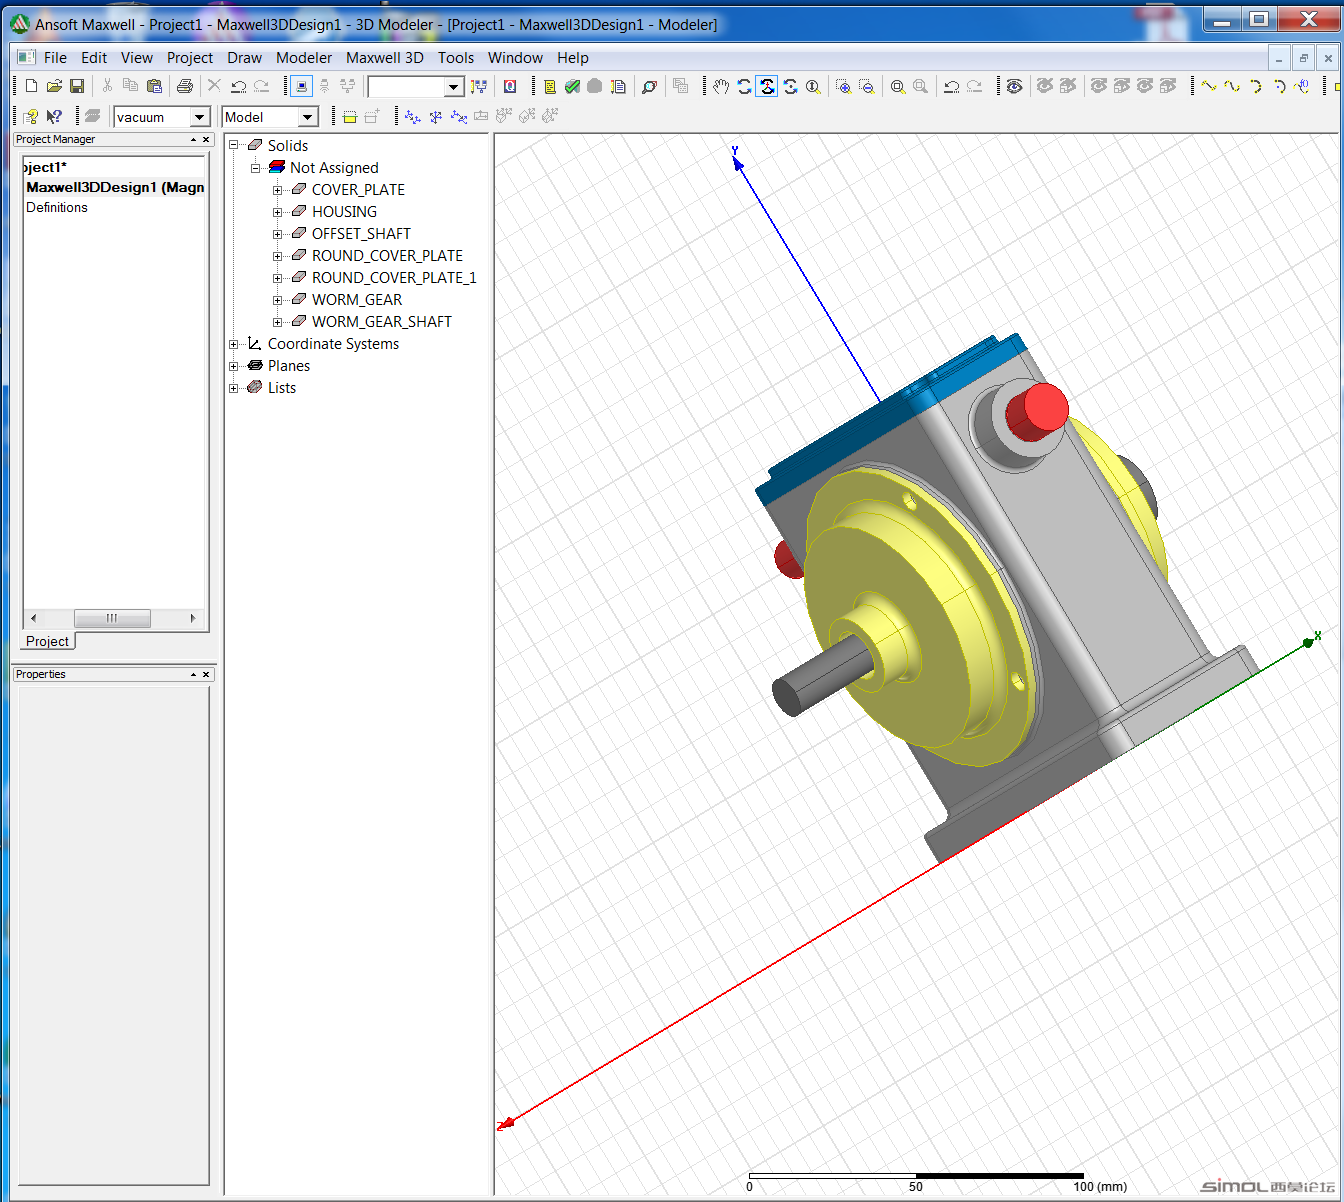The height and width of the screenshot is (1202, 1344).
Task: Print using the printer toolbar icon
Action: (x=185, y=87)
